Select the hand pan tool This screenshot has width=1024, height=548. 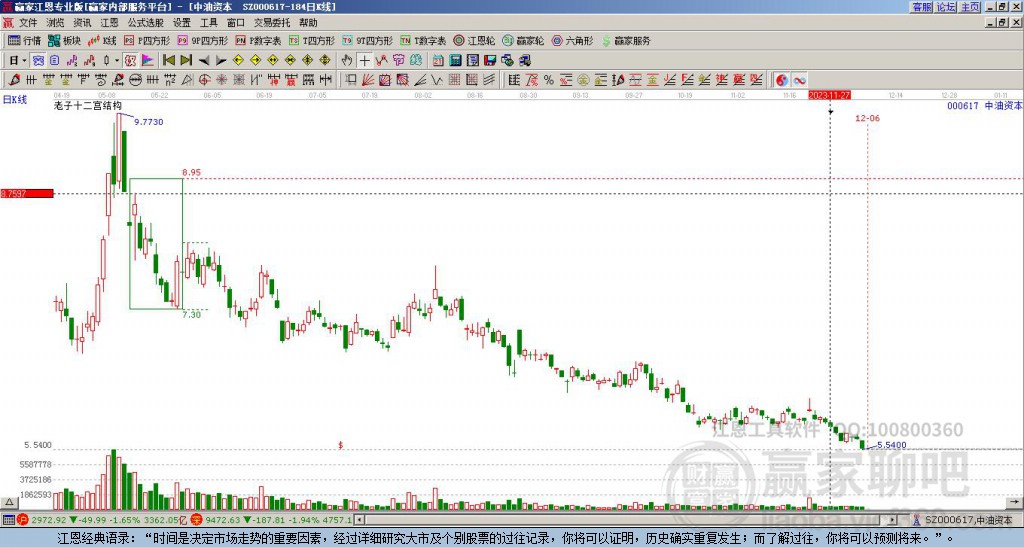pos(347,61)
